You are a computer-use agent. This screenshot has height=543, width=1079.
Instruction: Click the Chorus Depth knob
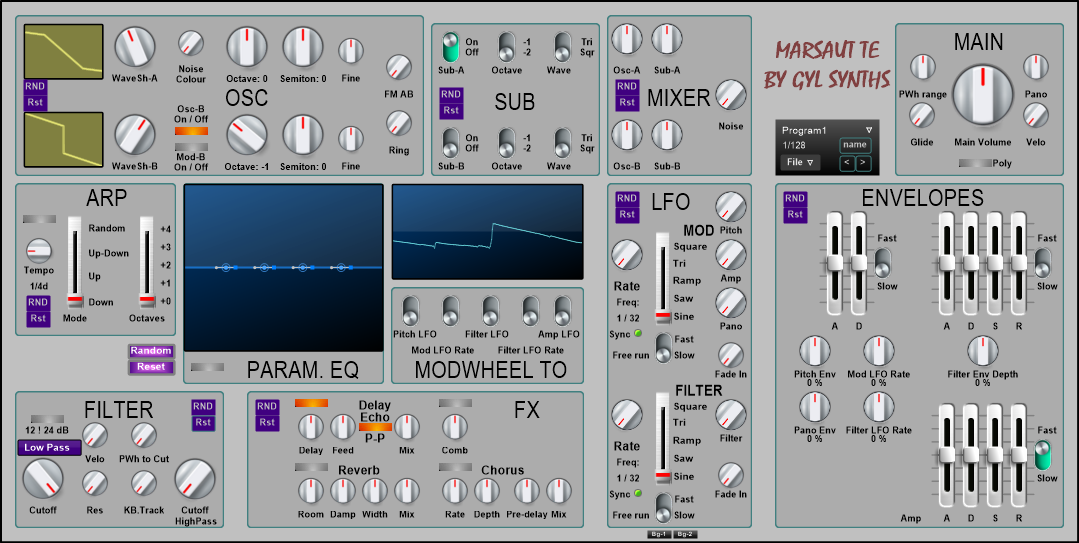pyautogui.click(x=487, y=490)
